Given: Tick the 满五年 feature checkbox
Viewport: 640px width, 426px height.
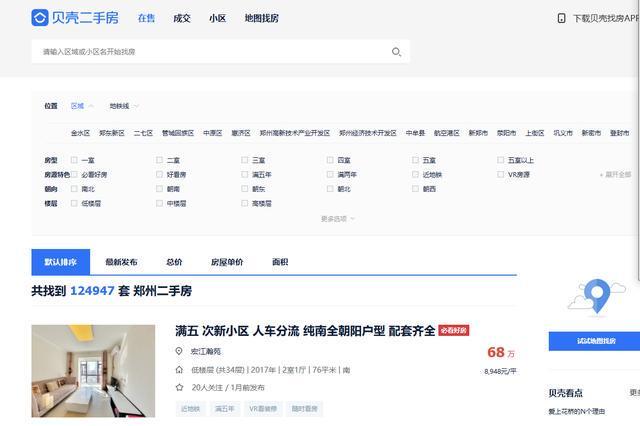Looking at the screenshot, I should pos(245,174).
